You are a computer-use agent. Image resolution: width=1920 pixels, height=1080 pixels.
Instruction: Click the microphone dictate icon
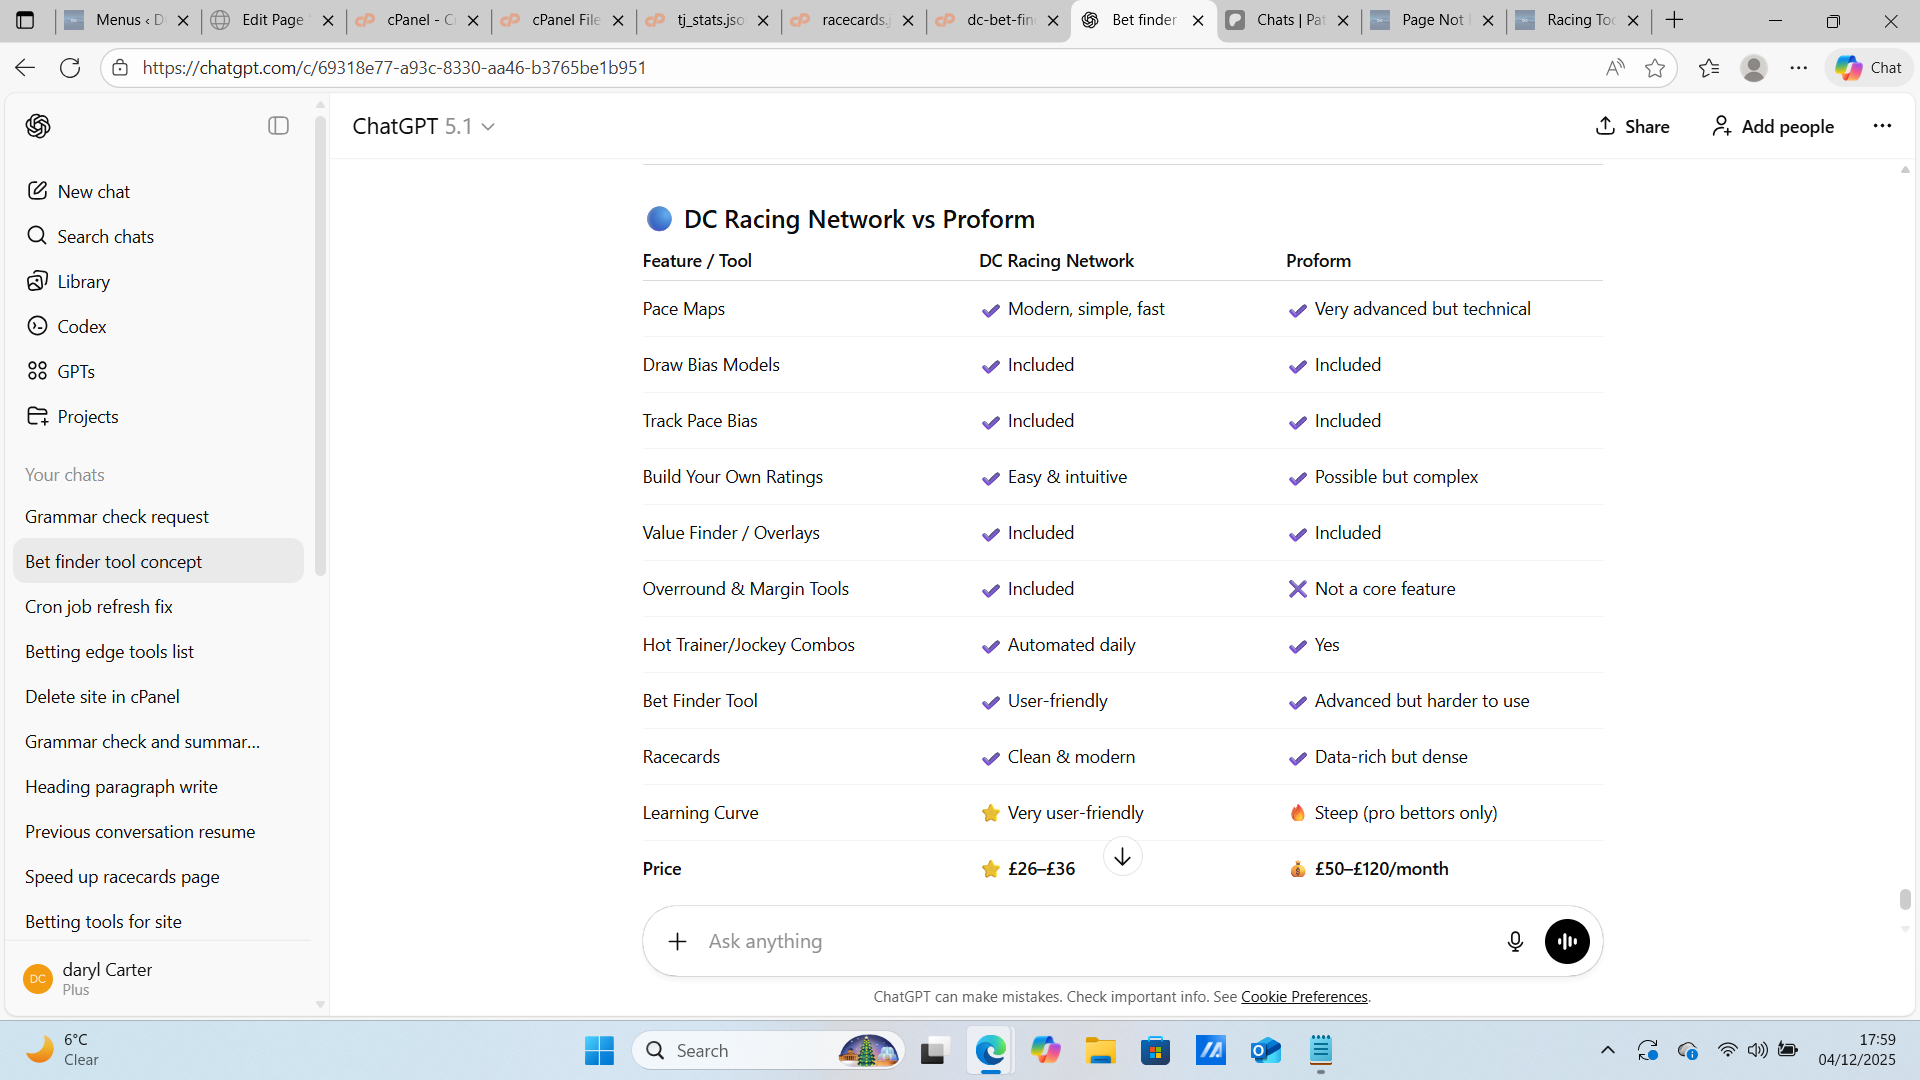(1515, 941)
